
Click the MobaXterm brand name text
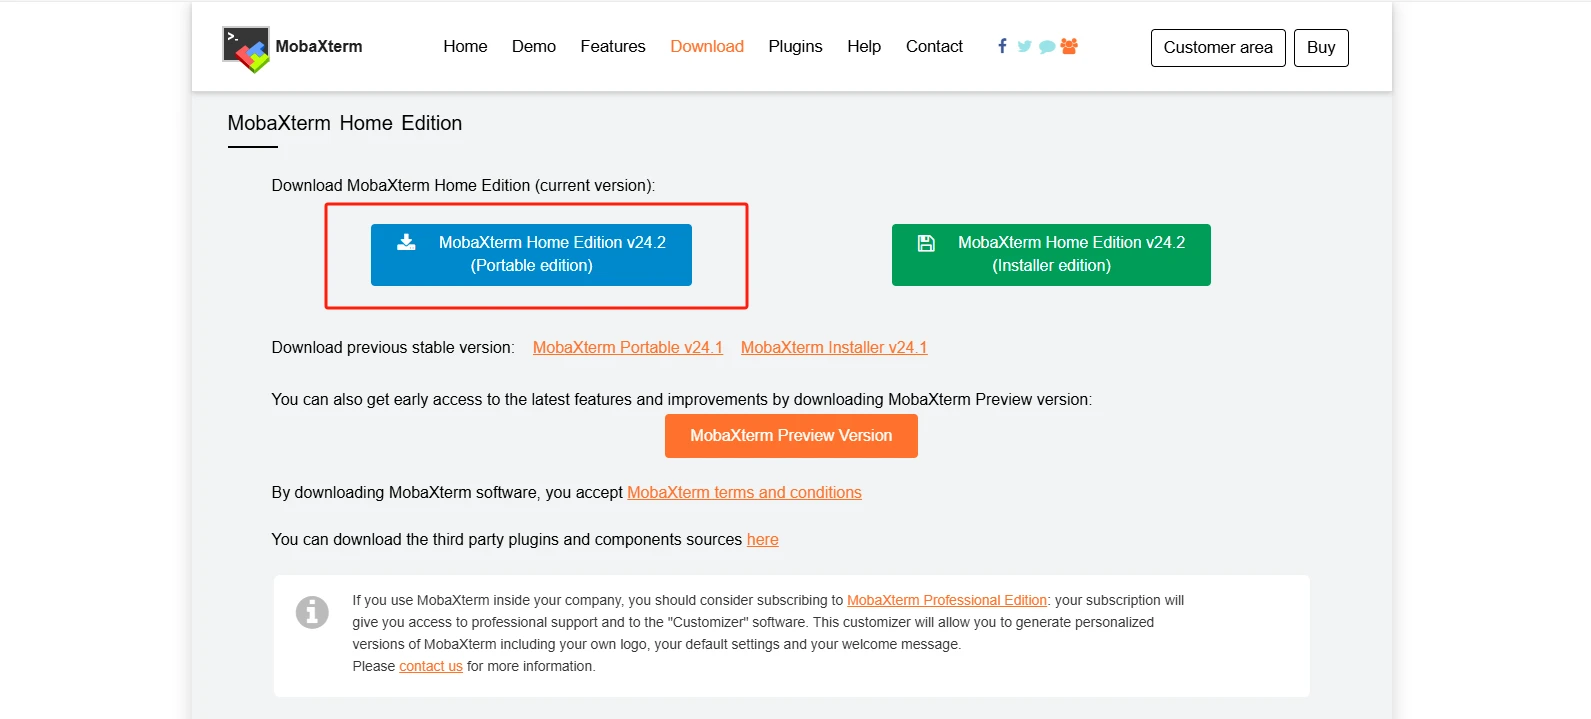point(319,46)
